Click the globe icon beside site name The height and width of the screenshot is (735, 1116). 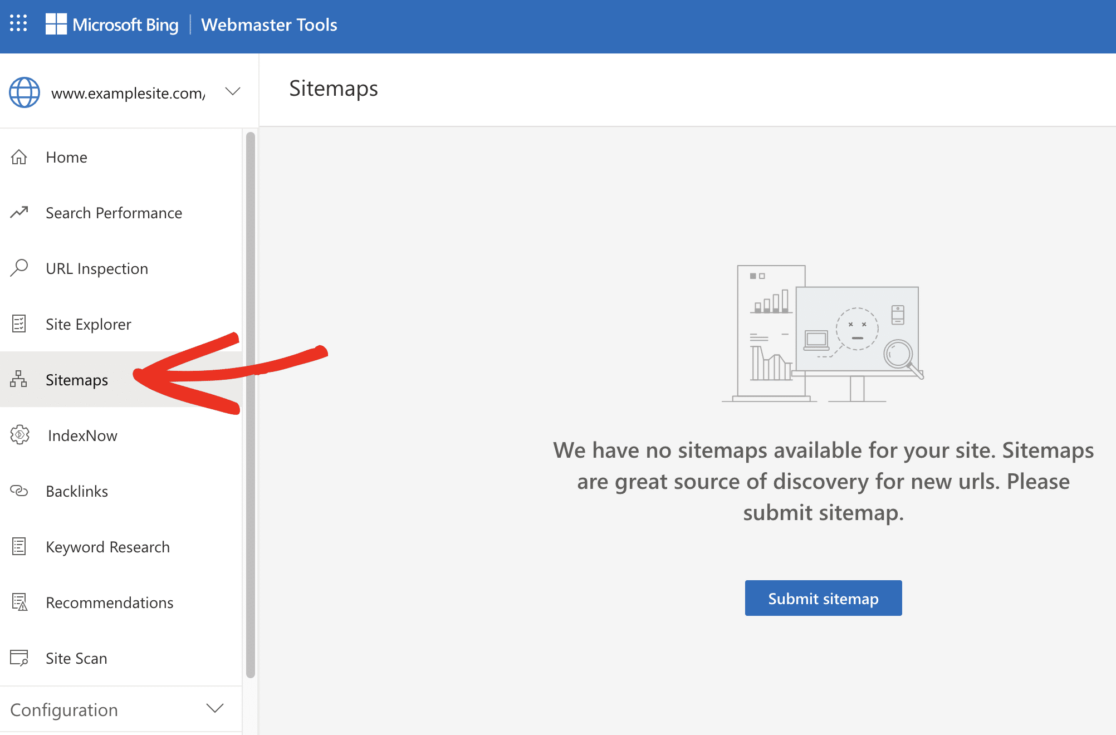[x=22, y=92]
